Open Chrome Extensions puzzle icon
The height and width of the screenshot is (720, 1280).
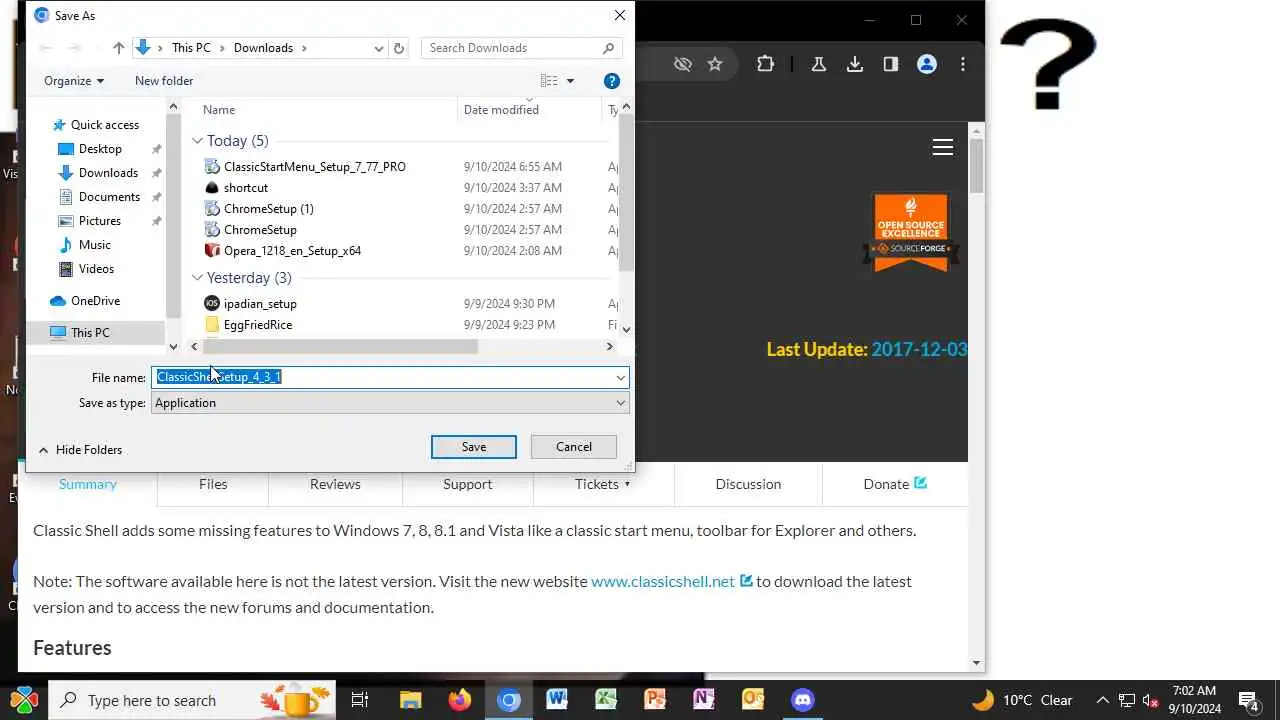765,64
